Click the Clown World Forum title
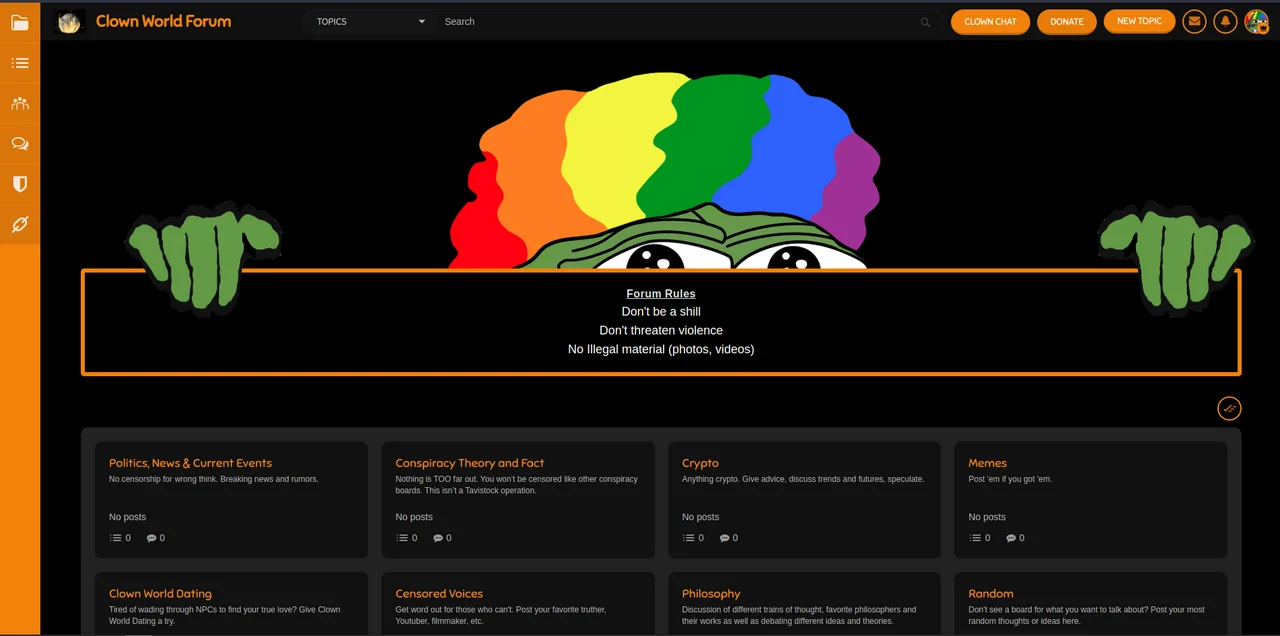Viewport: 1280px width, 636px height. coord(163,21)
